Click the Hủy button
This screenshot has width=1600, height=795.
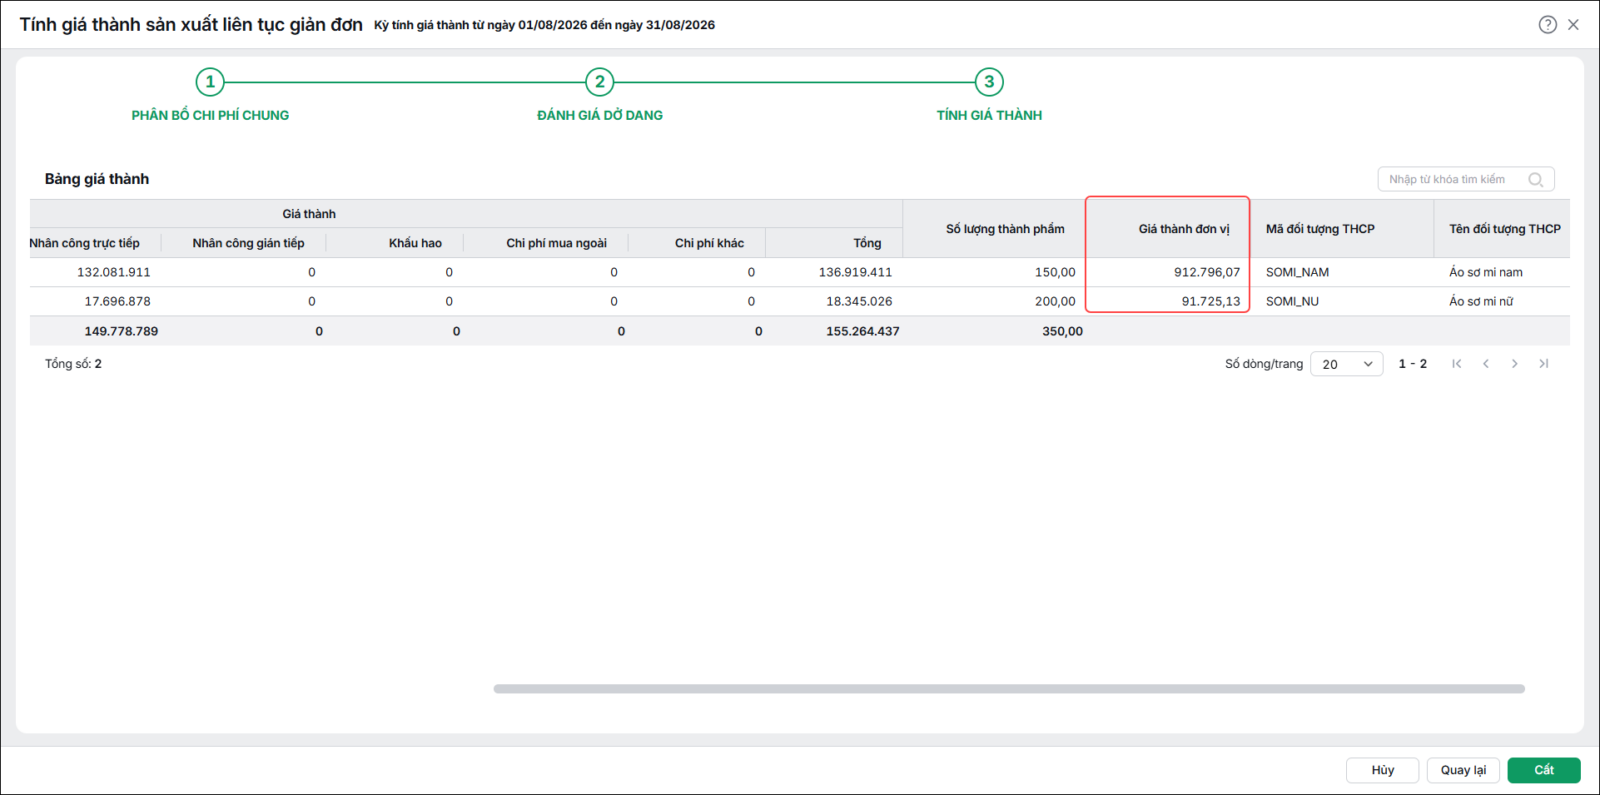(x=1383, y=770)
